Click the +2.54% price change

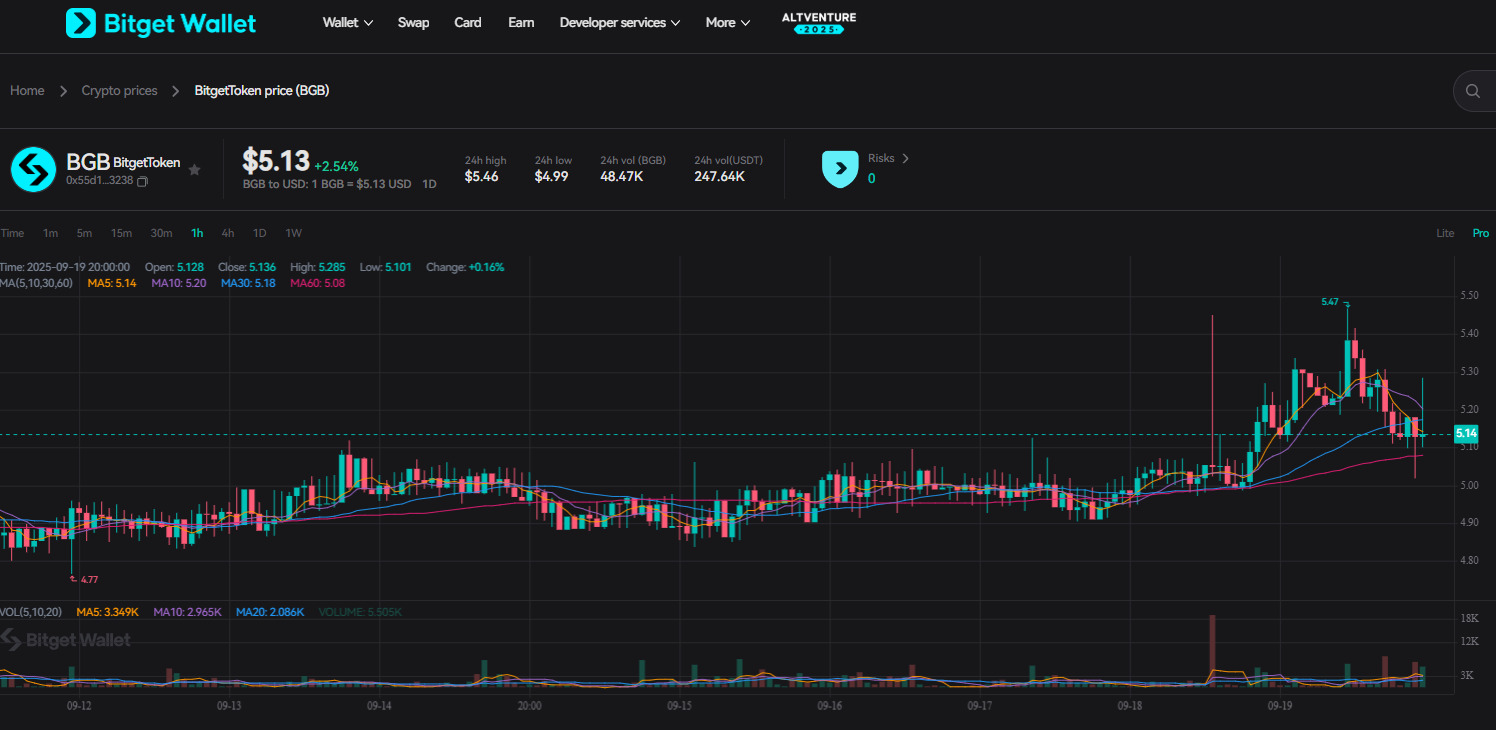click(336, 166)
